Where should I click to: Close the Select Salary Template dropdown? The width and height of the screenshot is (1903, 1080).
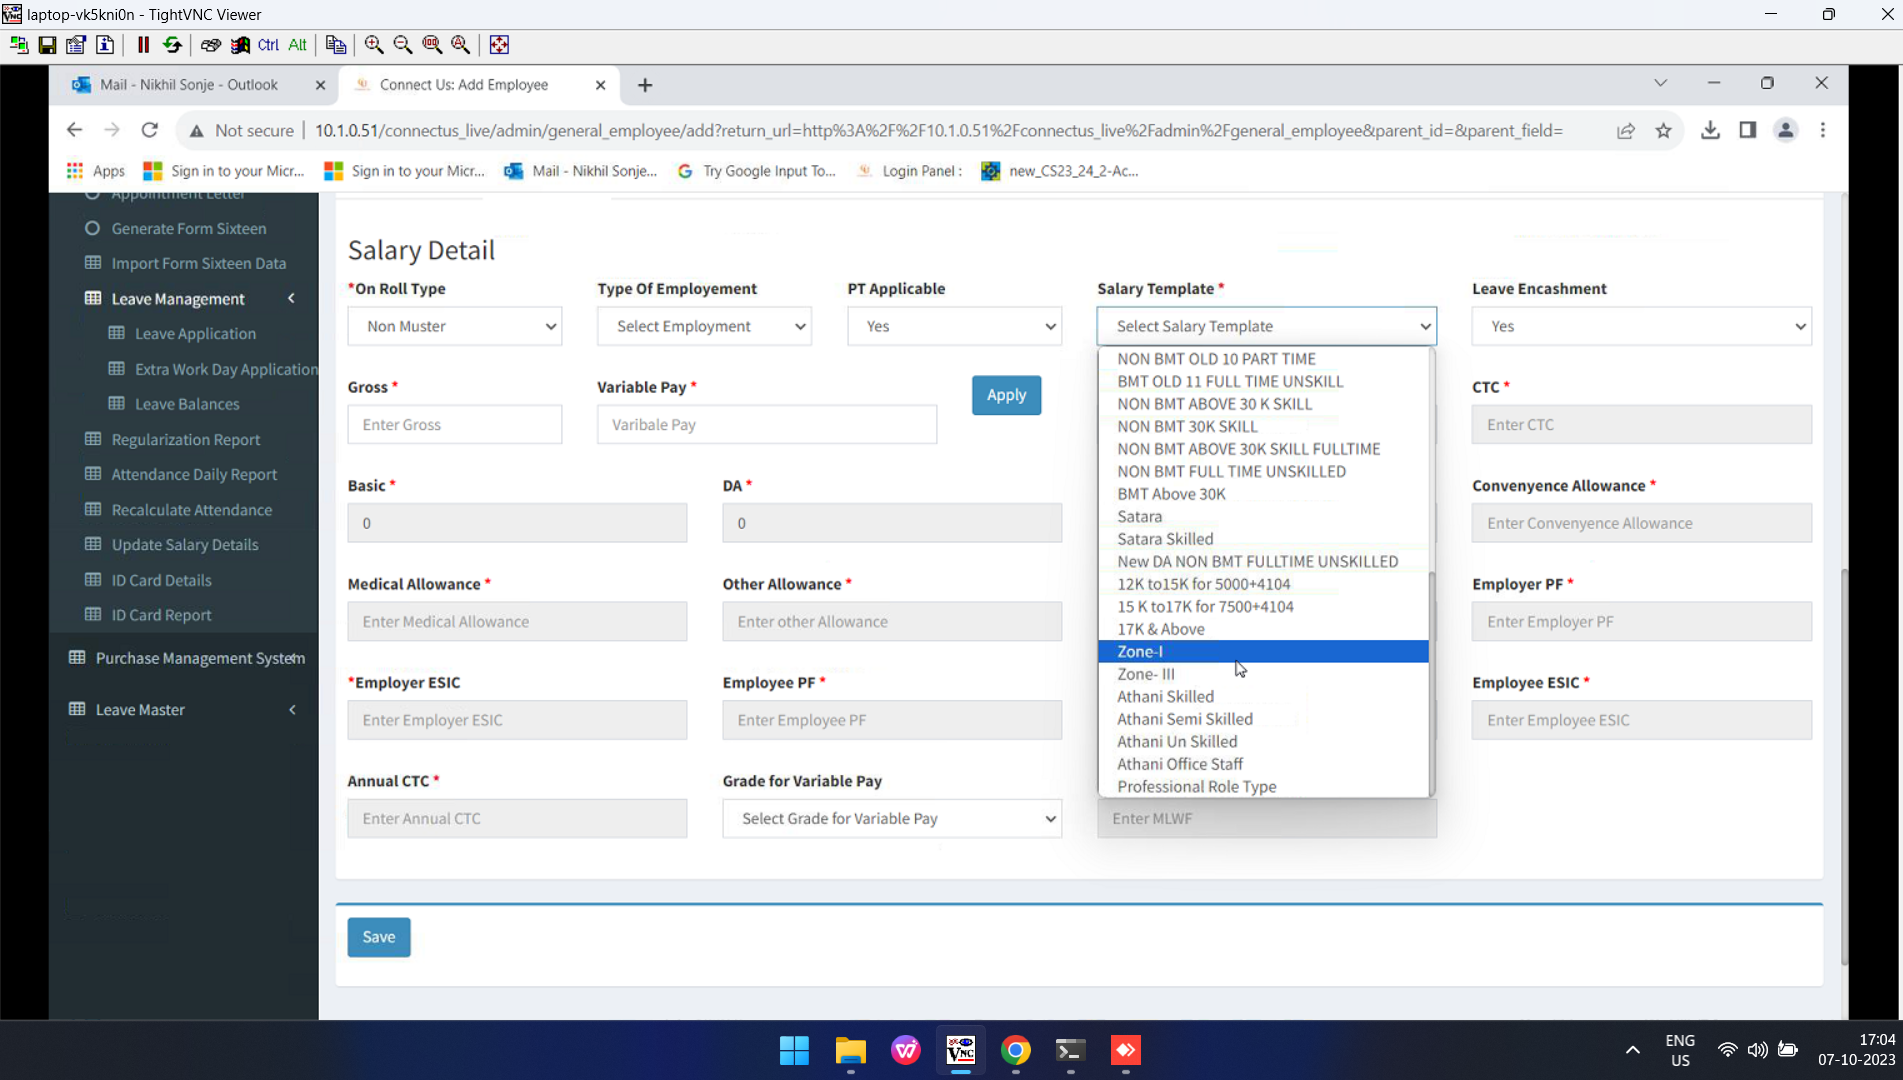(x=1267, y=326)
